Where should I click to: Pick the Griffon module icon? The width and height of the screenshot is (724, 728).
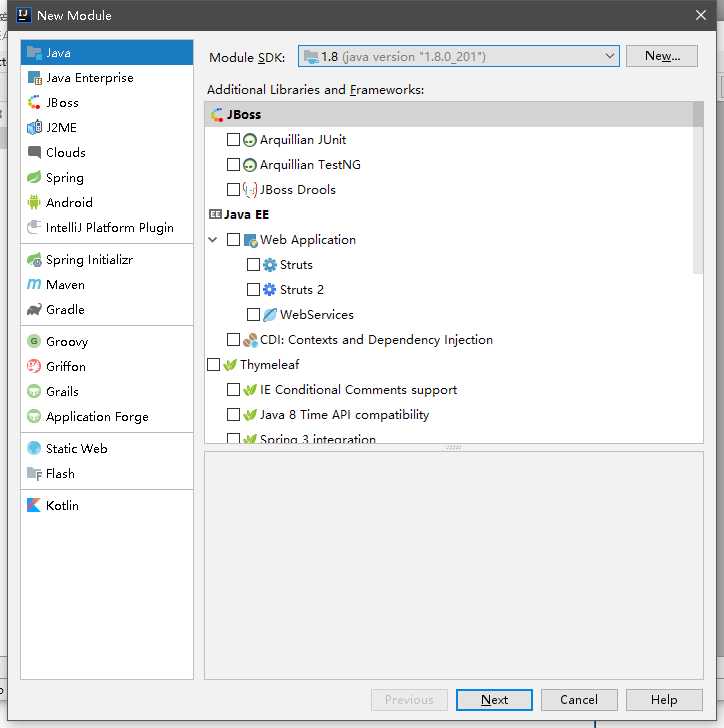point(34,366)
